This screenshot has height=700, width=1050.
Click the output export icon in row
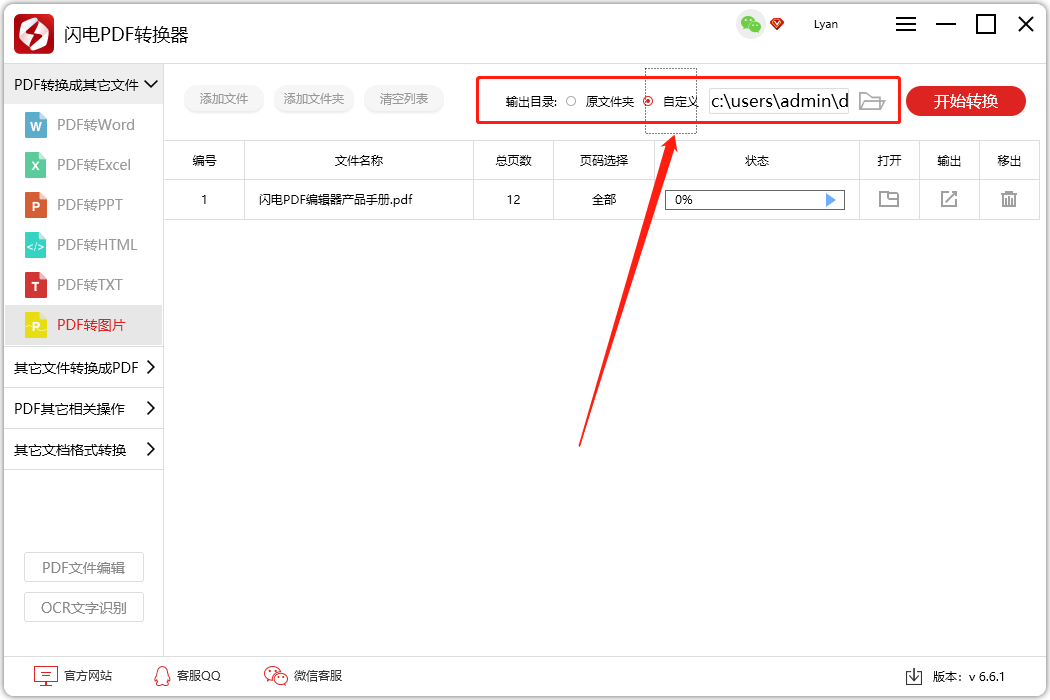pyautogui.click(x=949, y=199)
